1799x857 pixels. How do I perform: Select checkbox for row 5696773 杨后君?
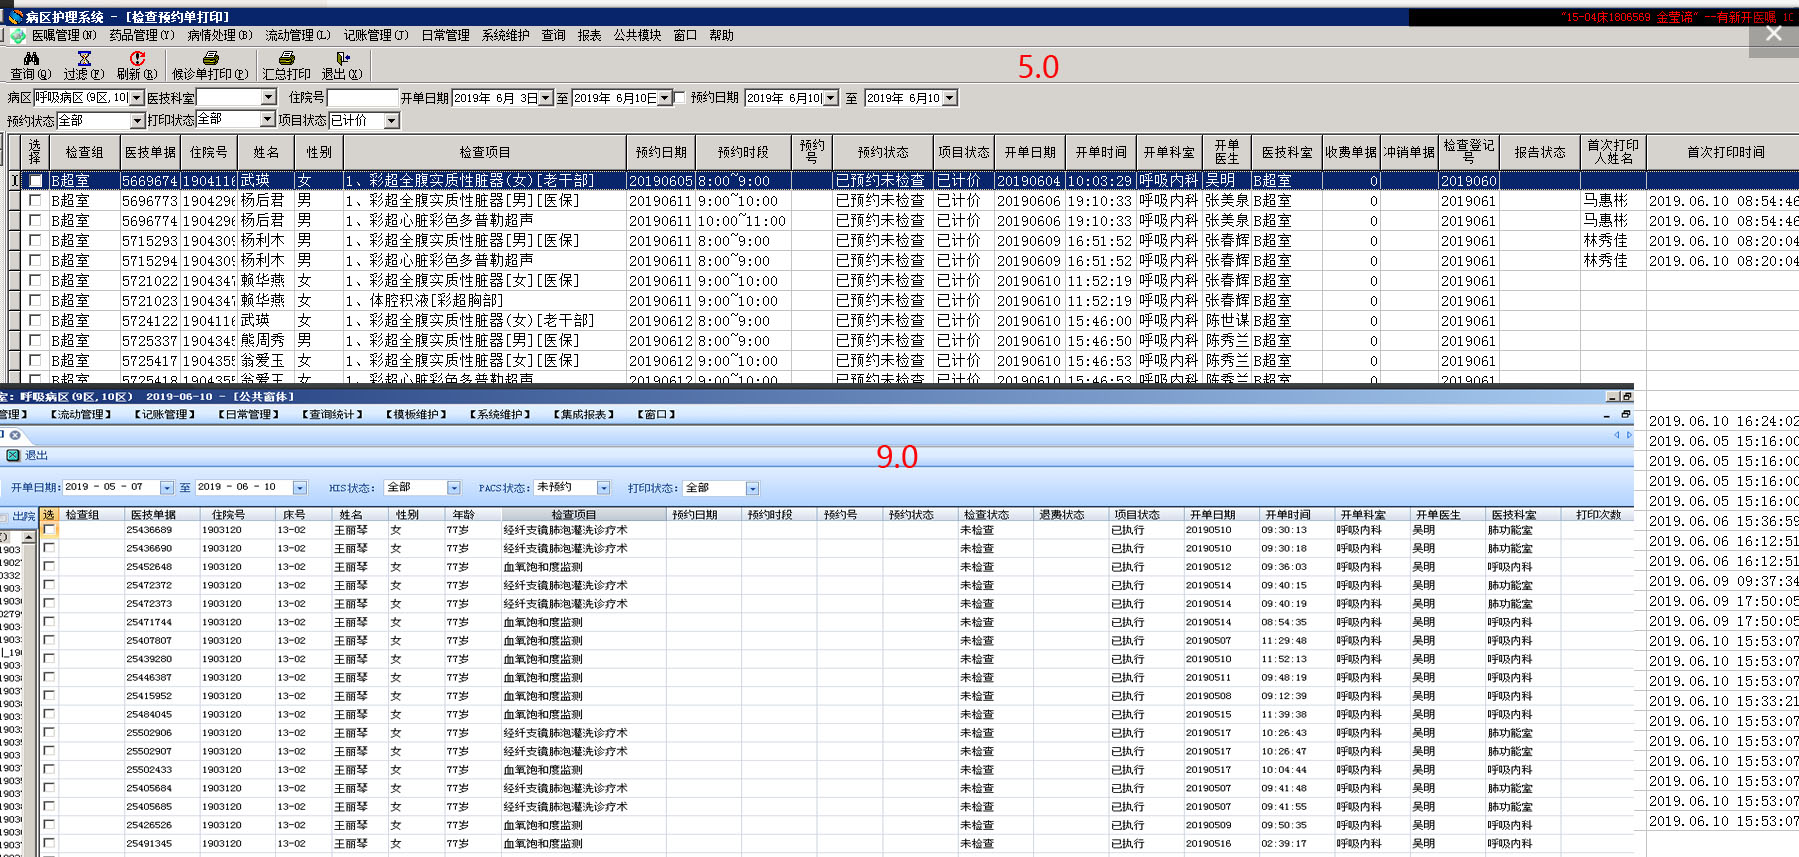pyautogui.click(x=35, y=201)
